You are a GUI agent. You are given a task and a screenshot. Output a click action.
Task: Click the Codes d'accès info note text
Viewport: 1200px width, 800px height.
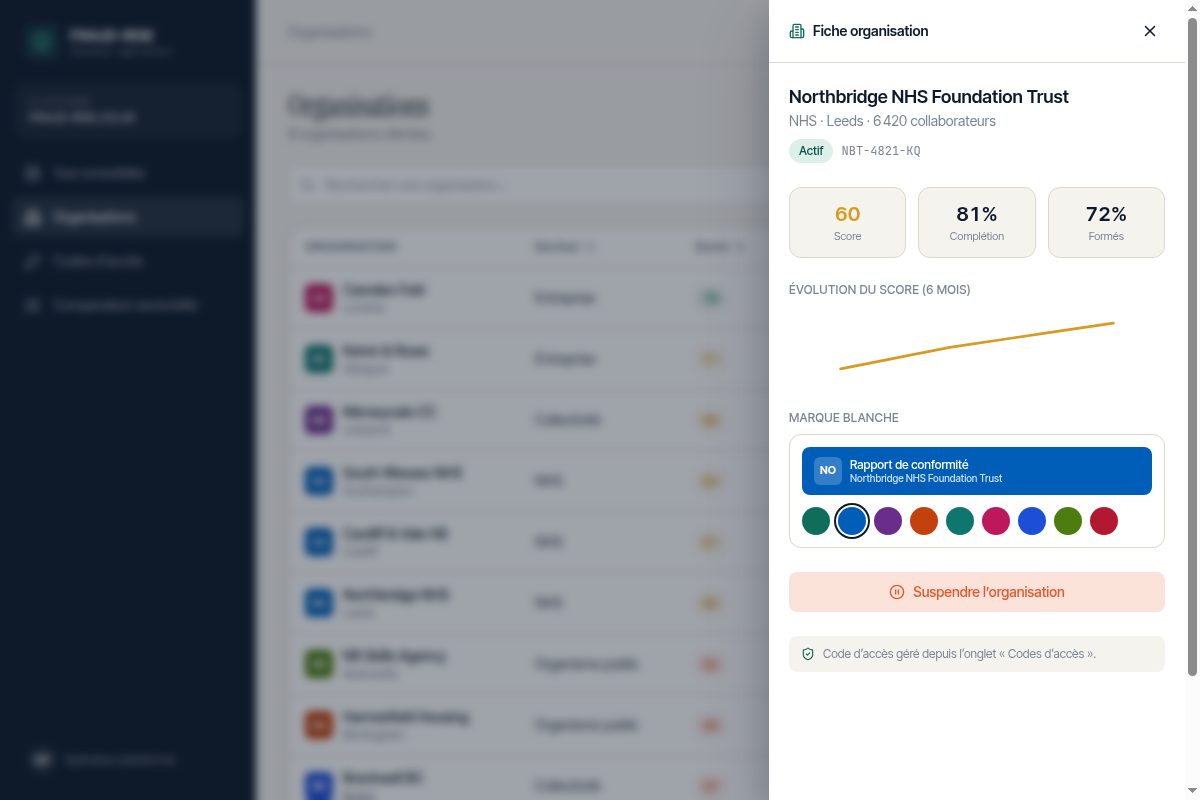(959, 654)
